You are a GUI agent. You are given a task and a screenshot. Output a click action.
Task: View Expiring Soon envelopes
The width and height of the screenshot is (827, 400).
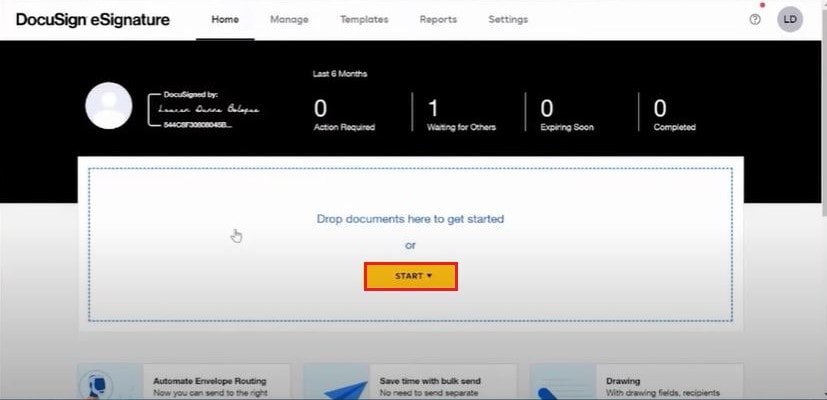[566, 115]
